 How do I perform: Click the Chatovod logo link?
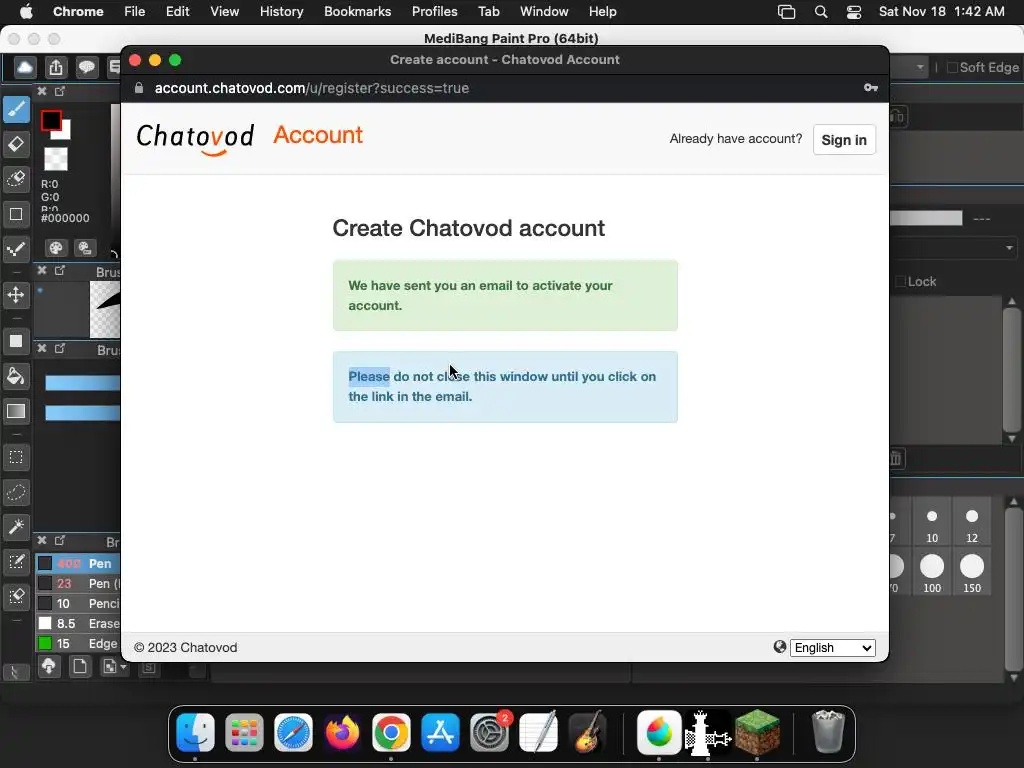point(195,138)
